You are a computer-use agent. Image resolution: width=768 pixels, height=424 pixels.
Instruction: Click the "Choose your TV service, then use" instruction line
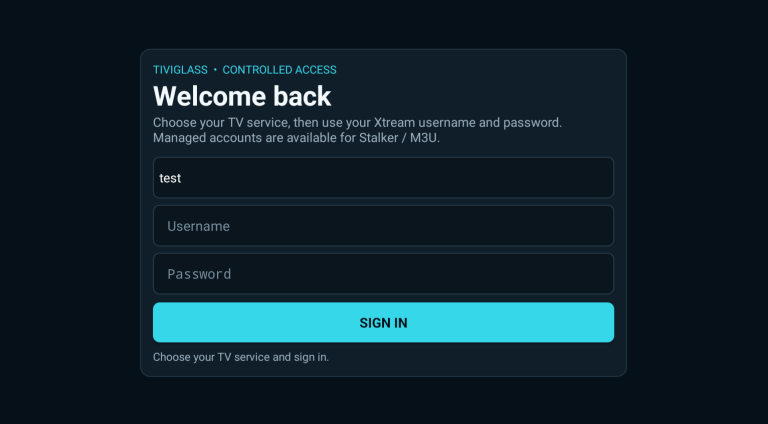358,122
